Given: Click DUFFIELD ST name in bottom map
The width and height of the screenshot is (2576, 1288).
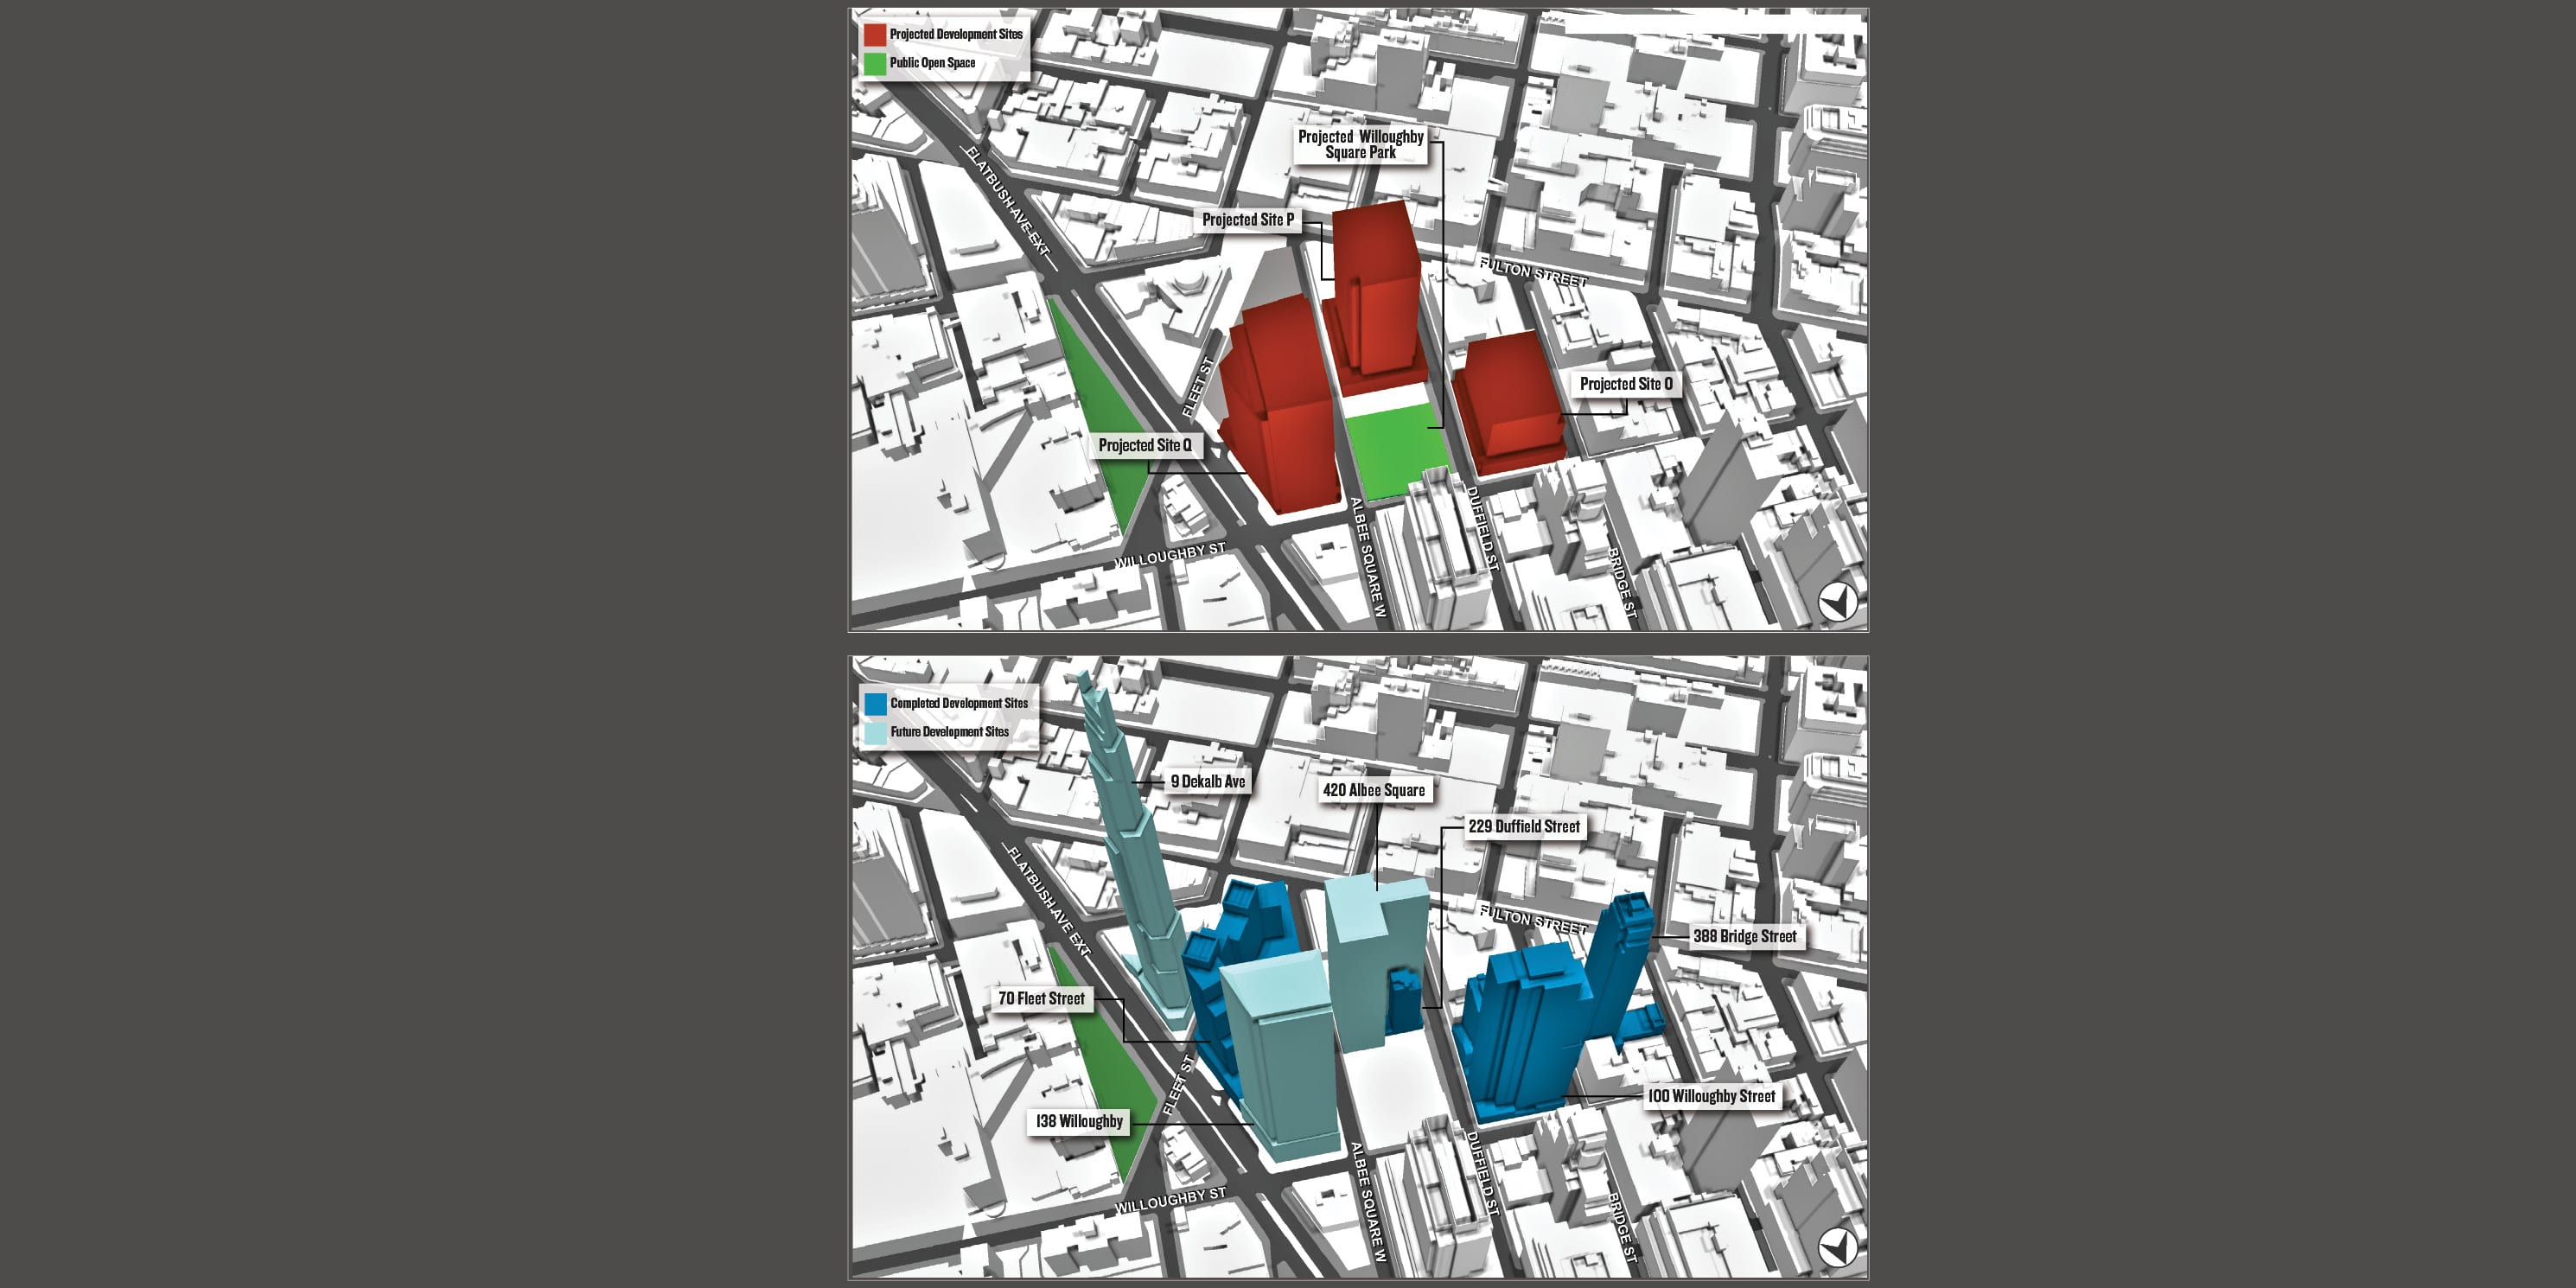Looking at the screenshot, I should tap(1482, 1174).
